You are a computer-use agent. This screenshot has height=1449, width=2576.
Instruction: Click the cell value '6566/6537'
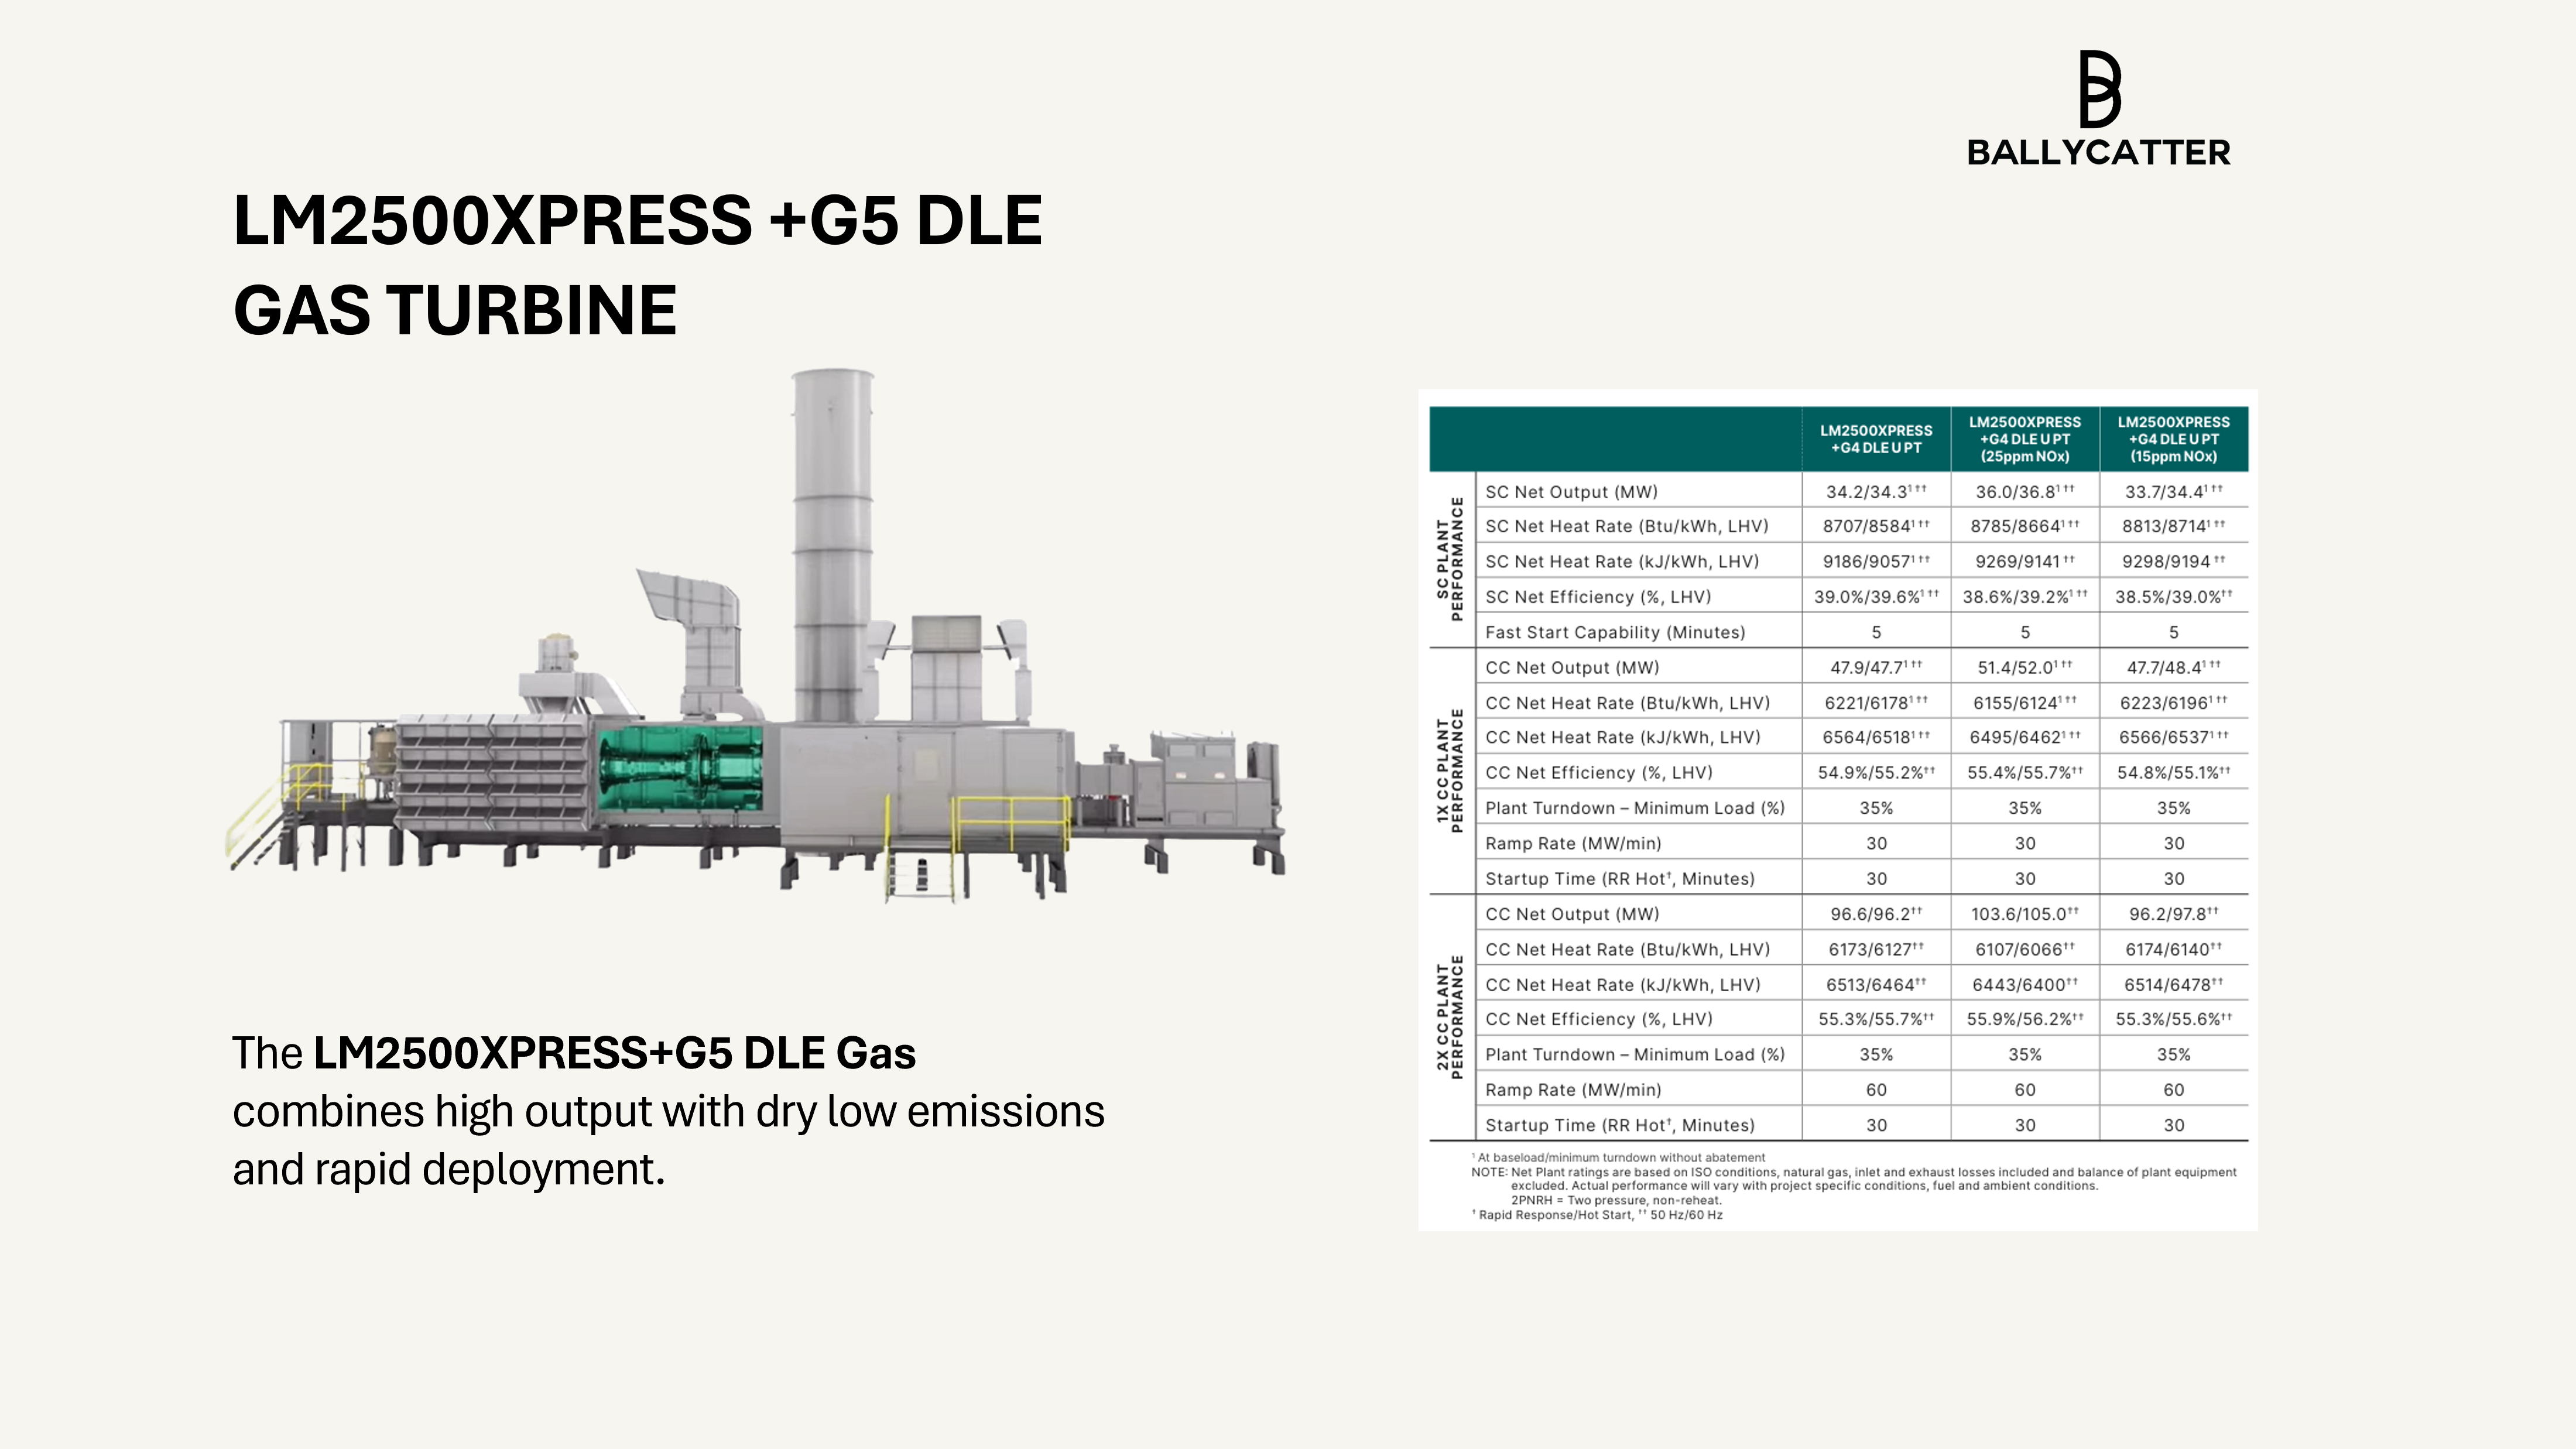pos(2174,737)
